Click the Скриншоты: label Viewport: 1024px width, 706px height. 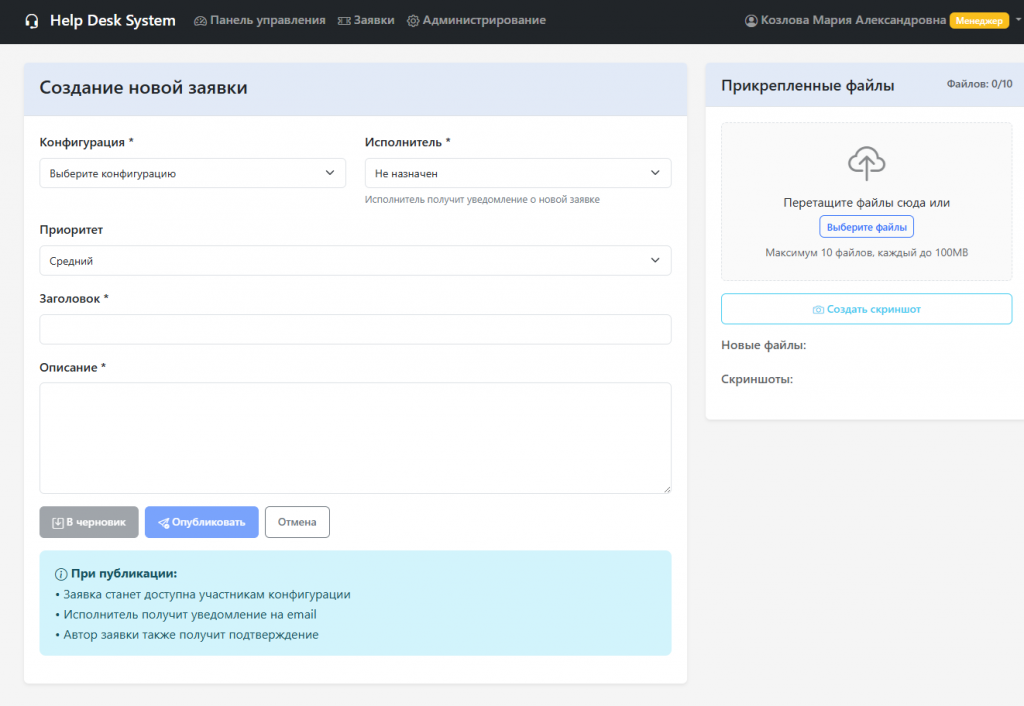pos(757,379)
